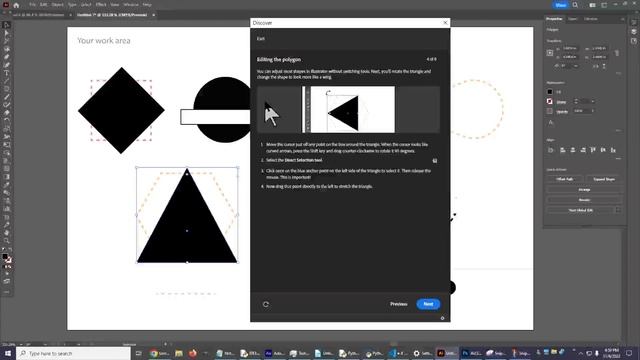Select the Hand tool in the toolbar
The image size is (640, 360).
[6, 233]
